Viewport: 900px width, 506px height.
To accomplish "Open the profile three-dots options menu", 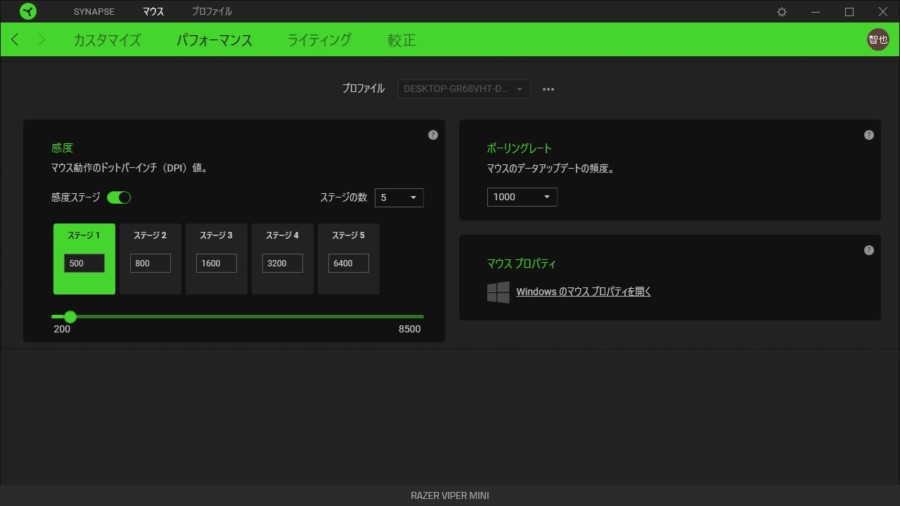I will [548, 89].
